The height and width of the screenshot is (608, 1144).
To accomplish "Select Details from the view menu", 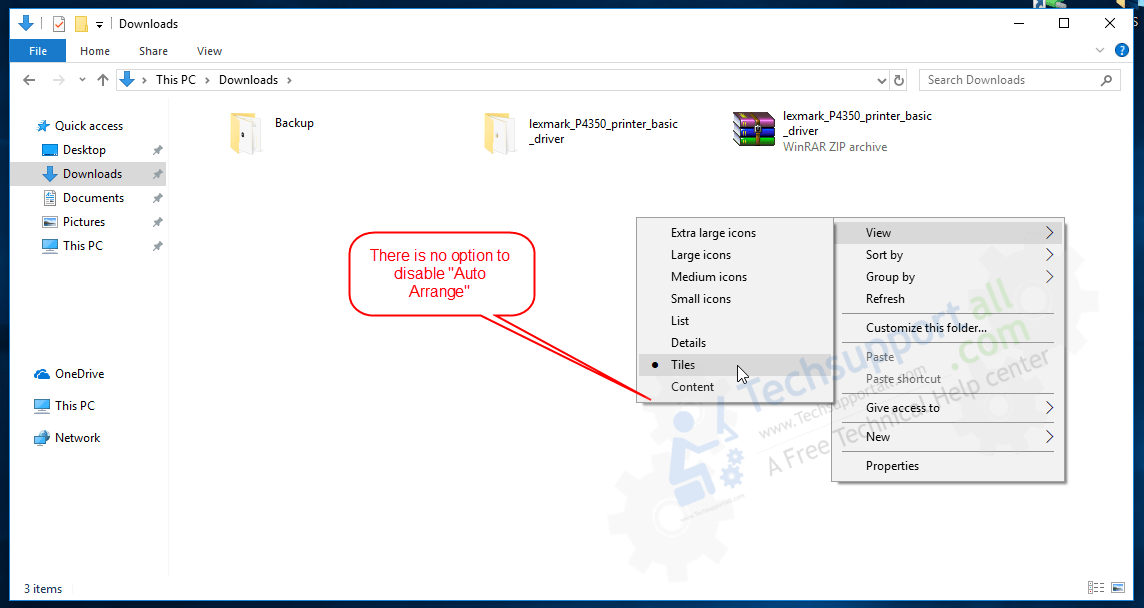I will tap(688, 342).
